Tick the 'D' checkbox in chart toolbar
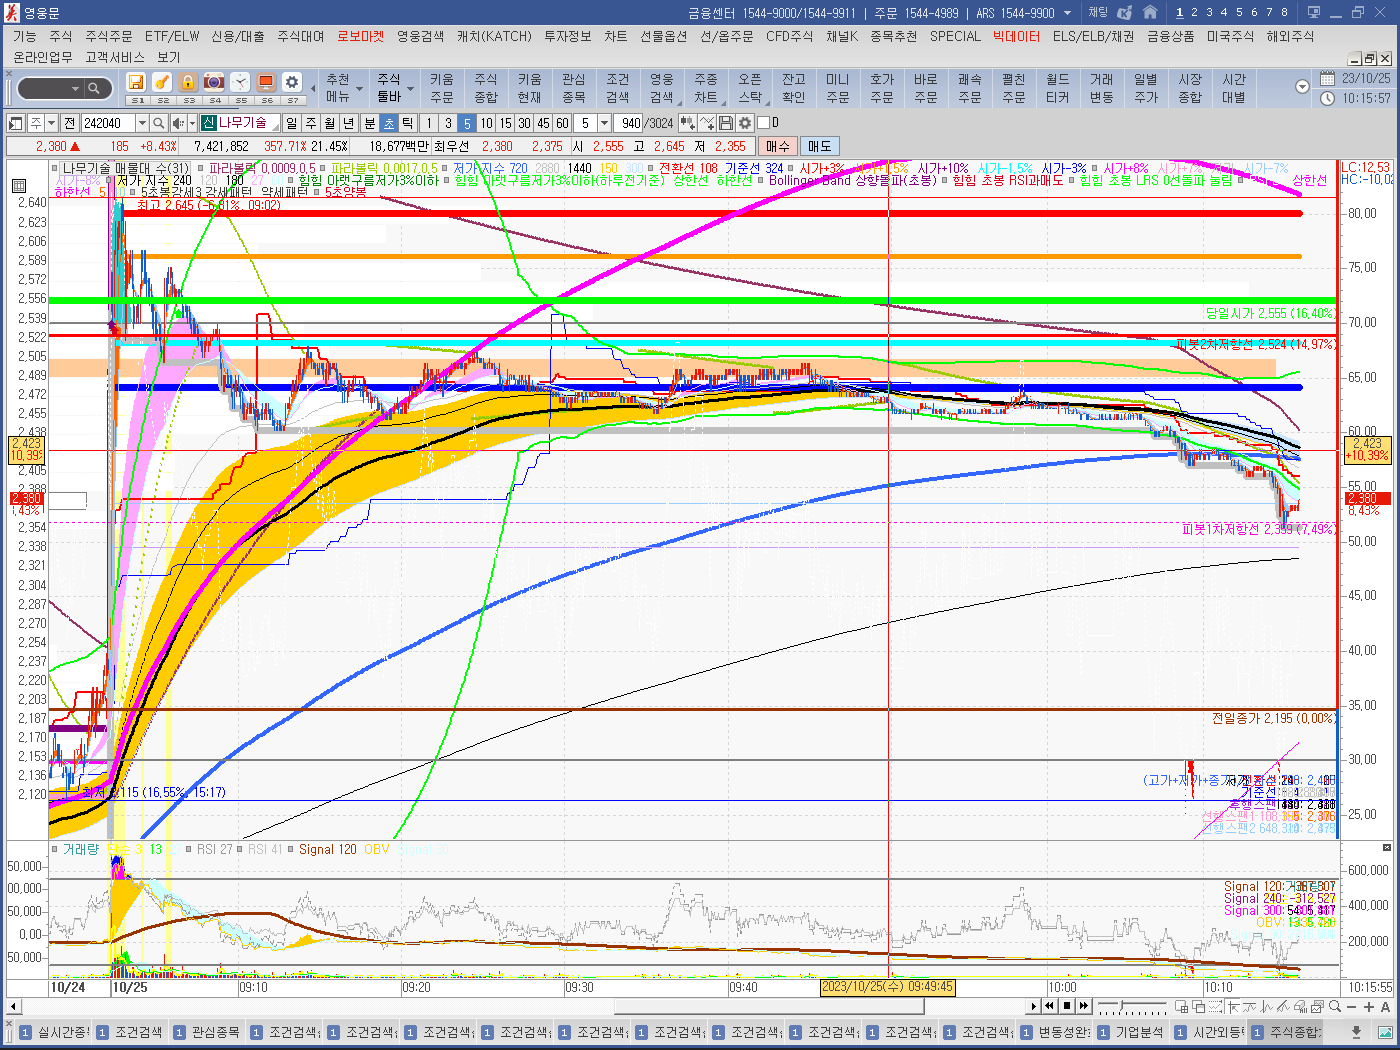Viewport: 1400px width, 1050px height. coord(763,123)
